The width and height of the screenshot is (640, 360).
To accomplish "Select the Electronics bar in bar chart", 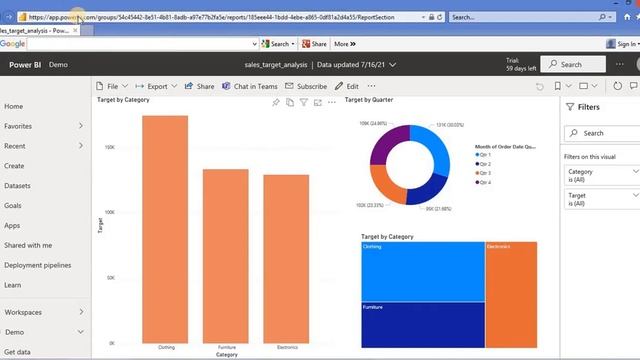I will pos(286,259).
